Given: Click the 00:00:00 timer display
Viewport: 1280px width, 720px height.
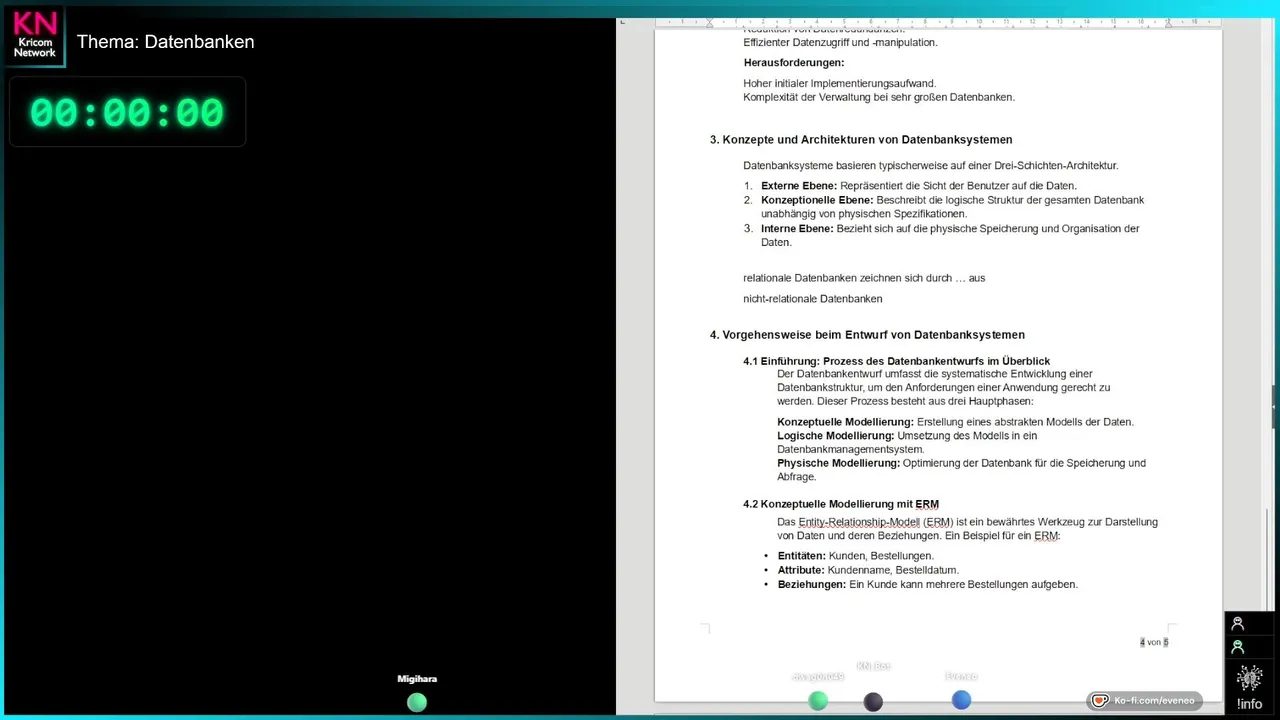Looking at the screenshot, I should point(127,112).
